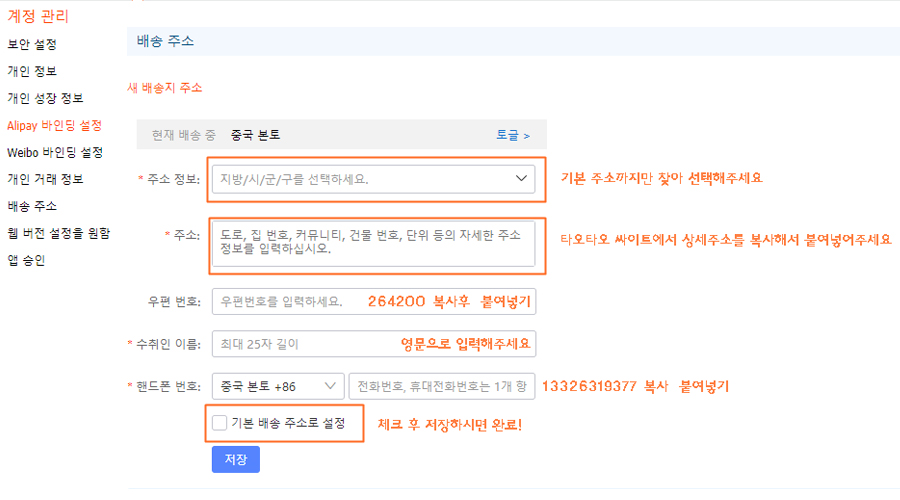The height and width of the screenshot is (500, 900).
Task: Click the 계정 관리 heading
Action: coord(38,16)
